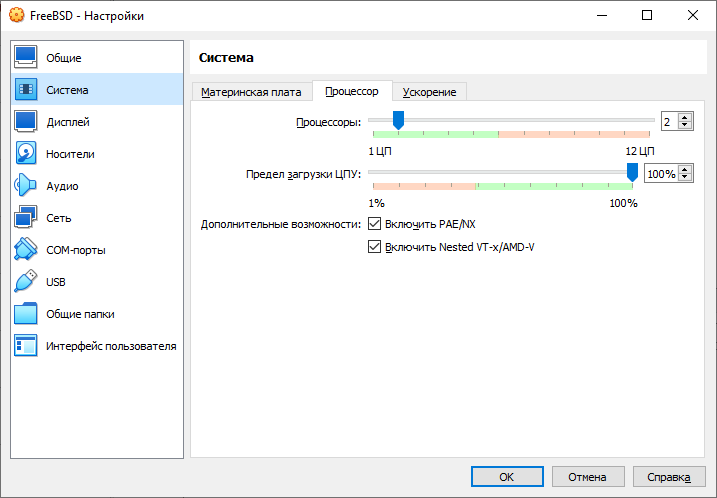The width and height of the screenshot is (717, 498).
Task: Click the '100%' label below the slider
Action: click(623, 203)
